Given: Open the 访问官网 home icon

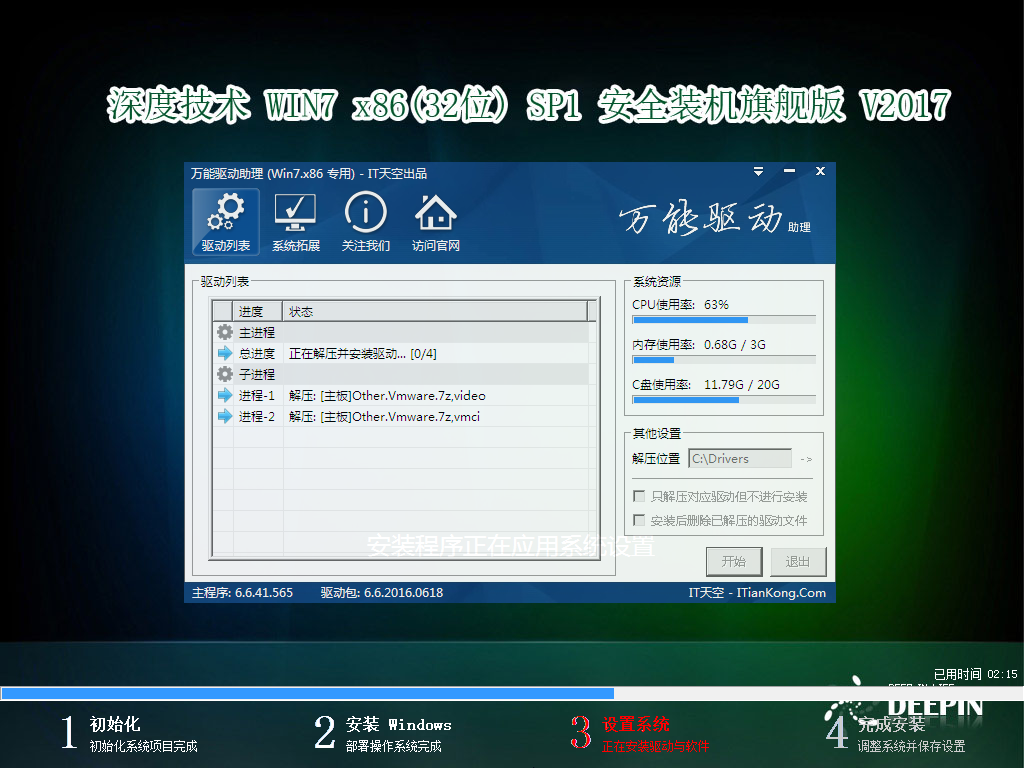Looking at the screenshot, I should pyautogui.click(x=436, y=221).
